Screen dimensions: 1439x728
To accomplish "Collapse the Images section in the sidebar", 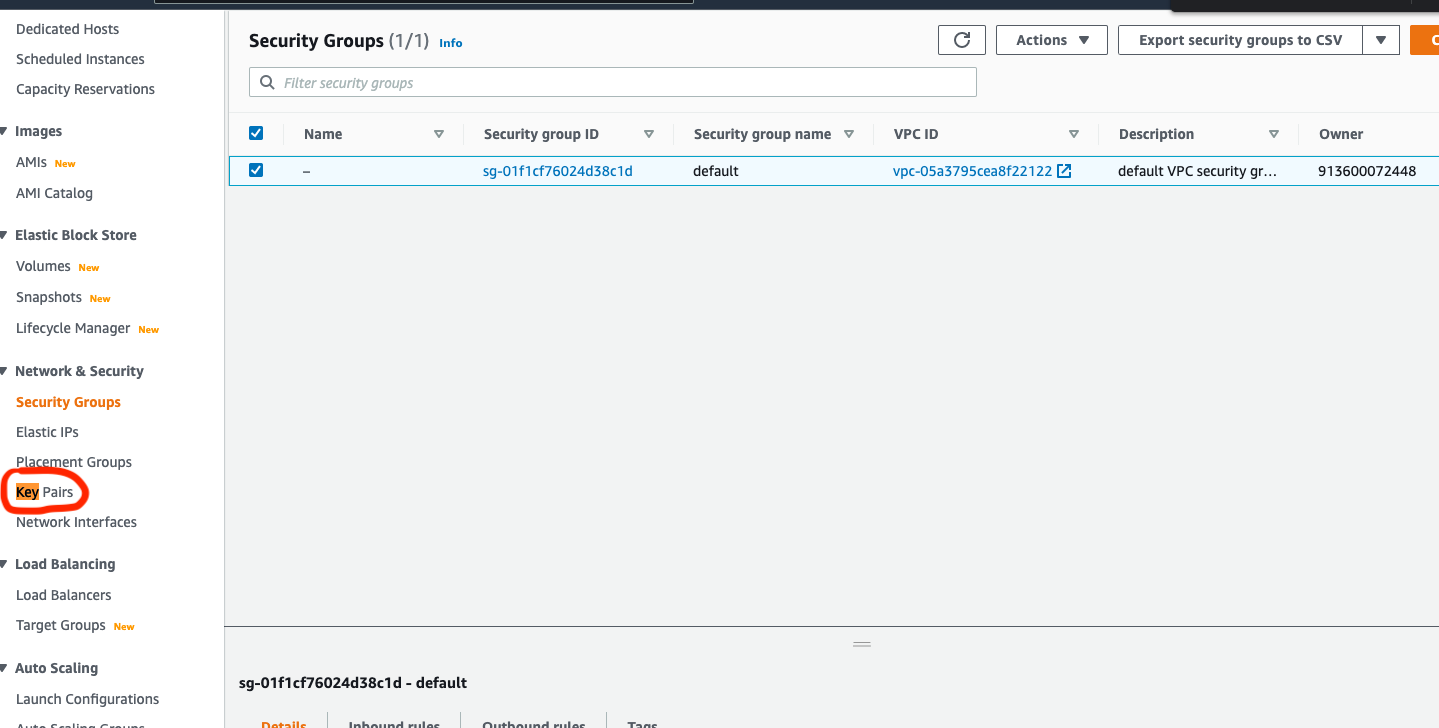I will pyautogui.click(x=5, y=130).
